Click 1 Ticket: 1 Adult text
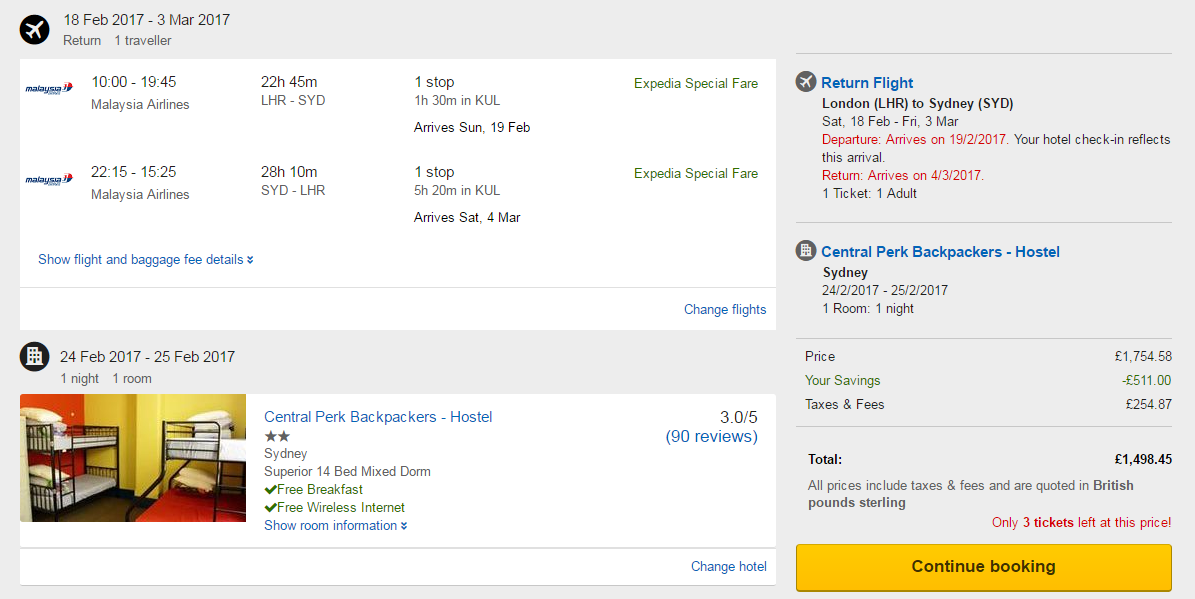The width and height of the screenshot is (1195, 599). pos(870,194)
